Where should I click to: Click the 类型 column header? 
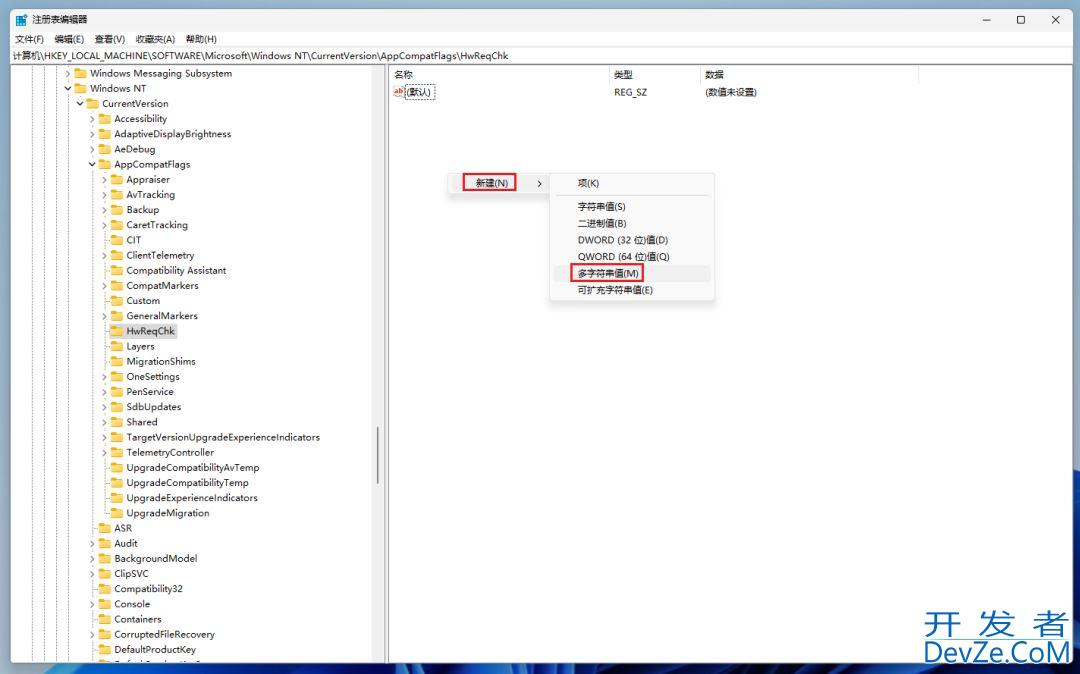point(654,74)
